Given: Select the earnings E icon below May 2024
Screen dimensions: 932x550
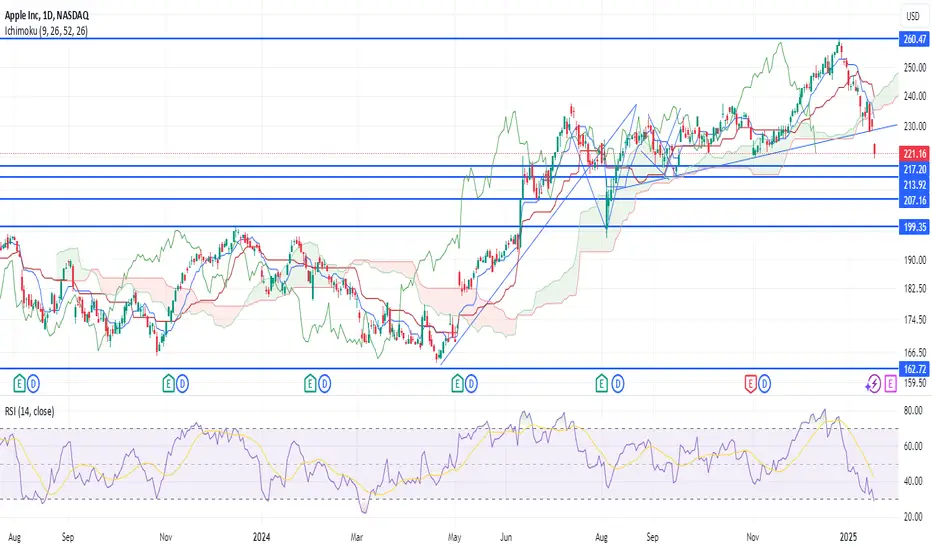Looking at the screenshot, I should click(x=457, y=384).
